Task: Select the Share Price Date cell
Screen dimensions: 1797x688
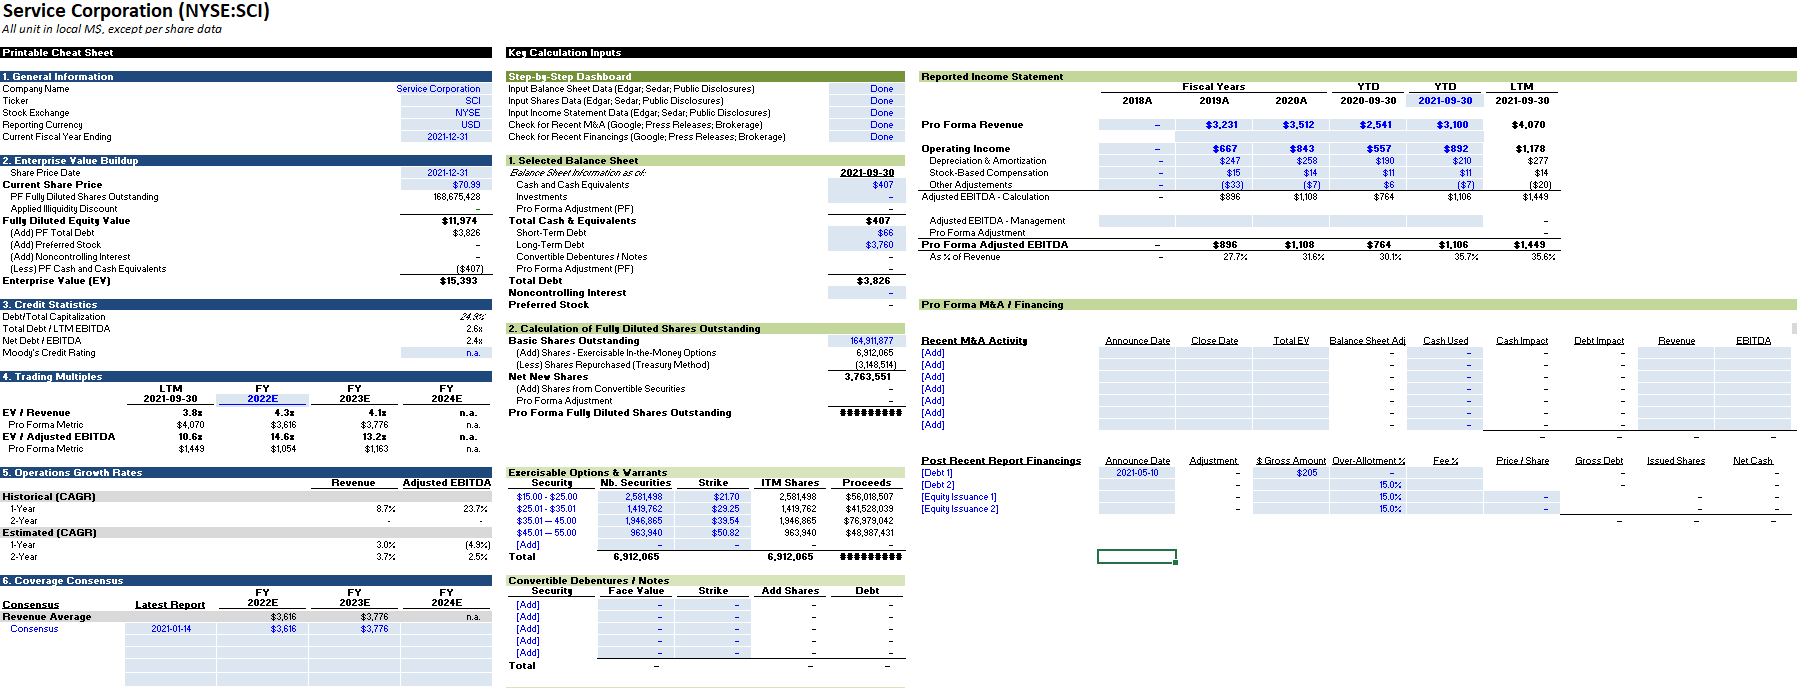Action: [446, 173]
